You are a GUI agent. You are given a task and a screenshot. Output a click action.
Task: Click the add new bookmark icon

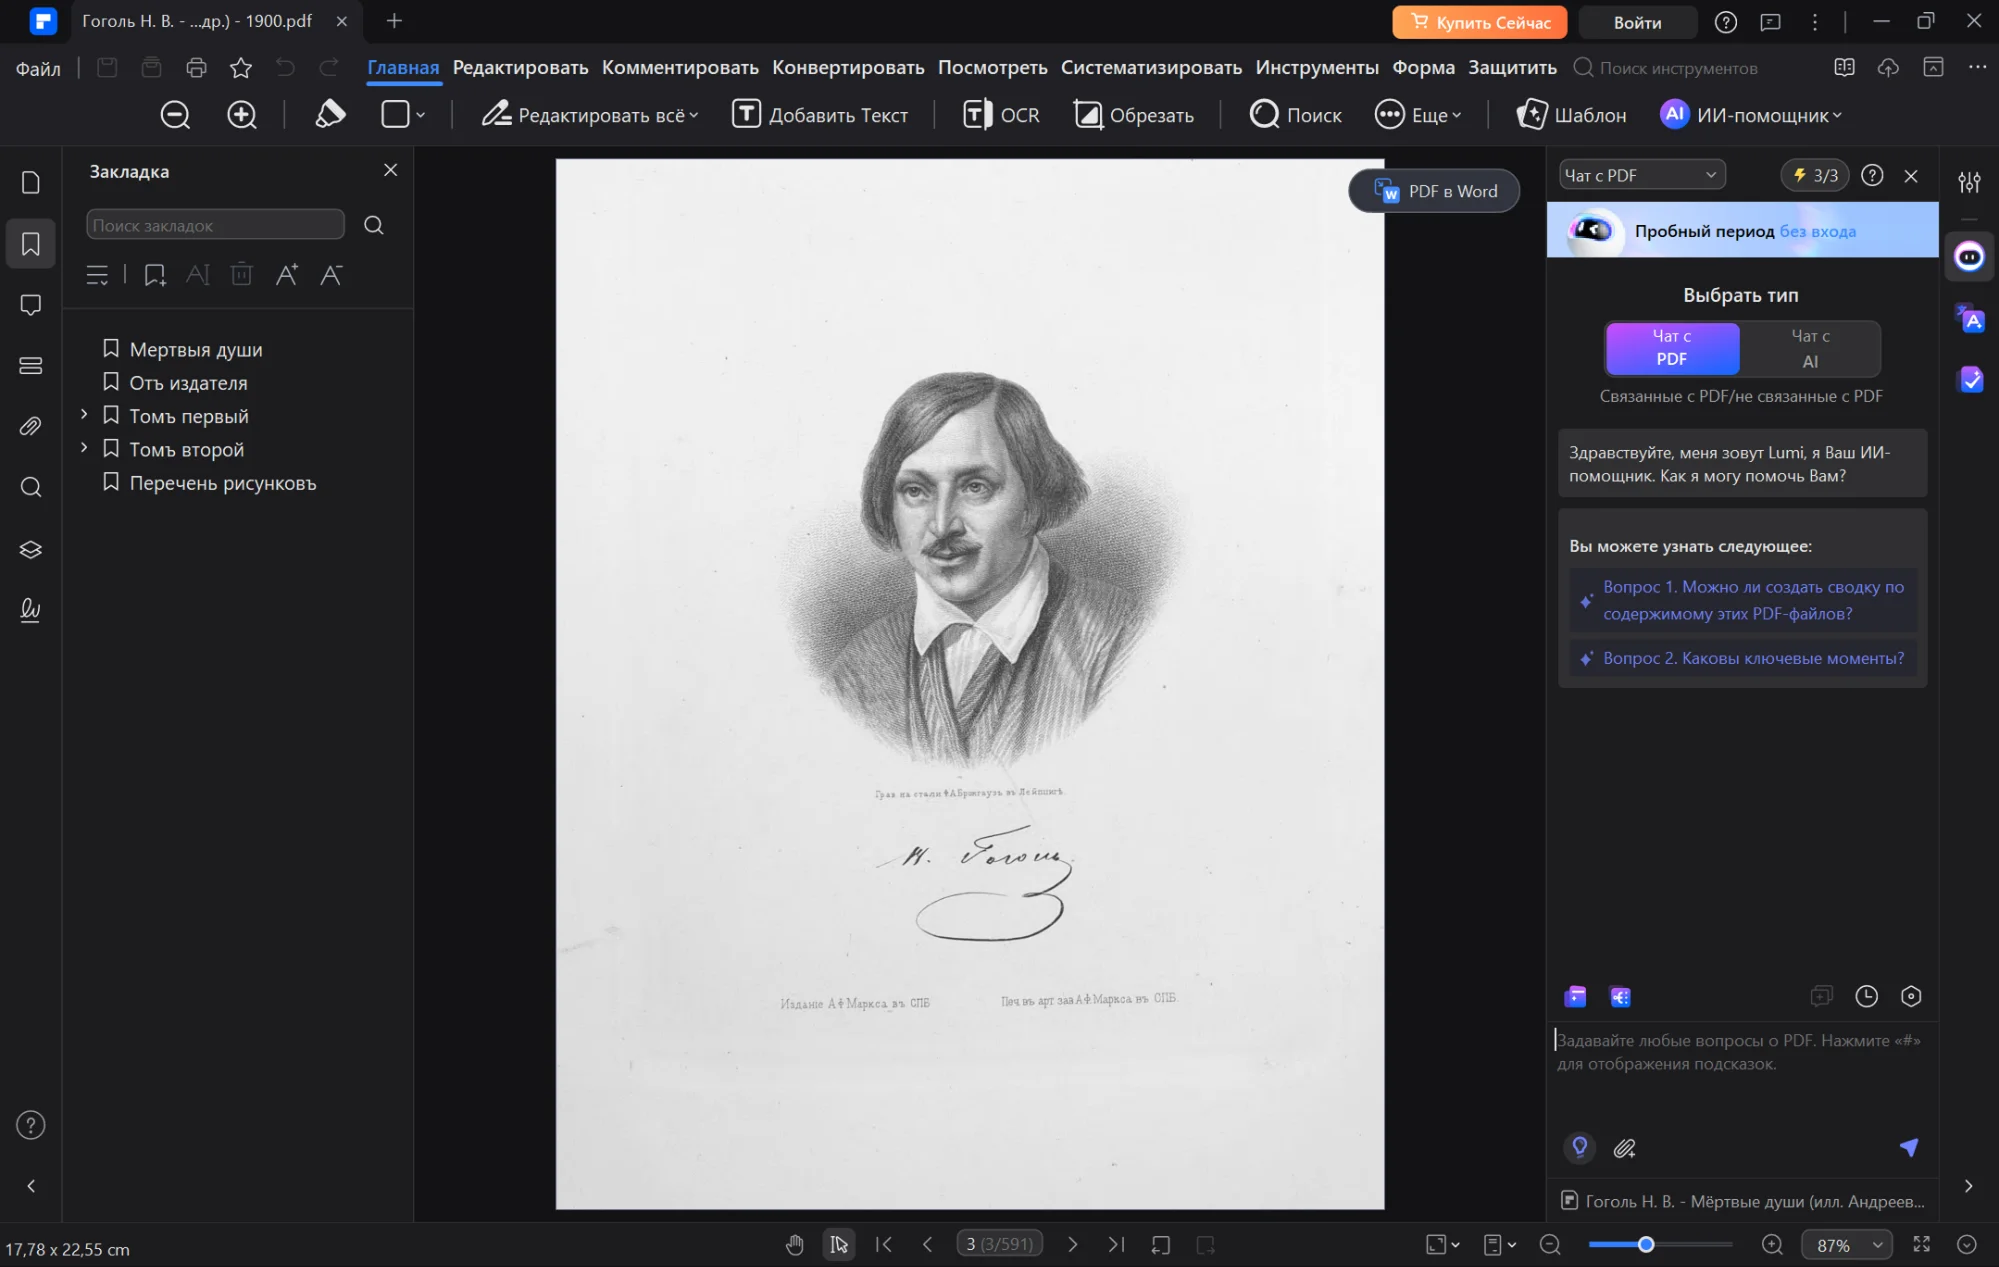coord(154,275)
